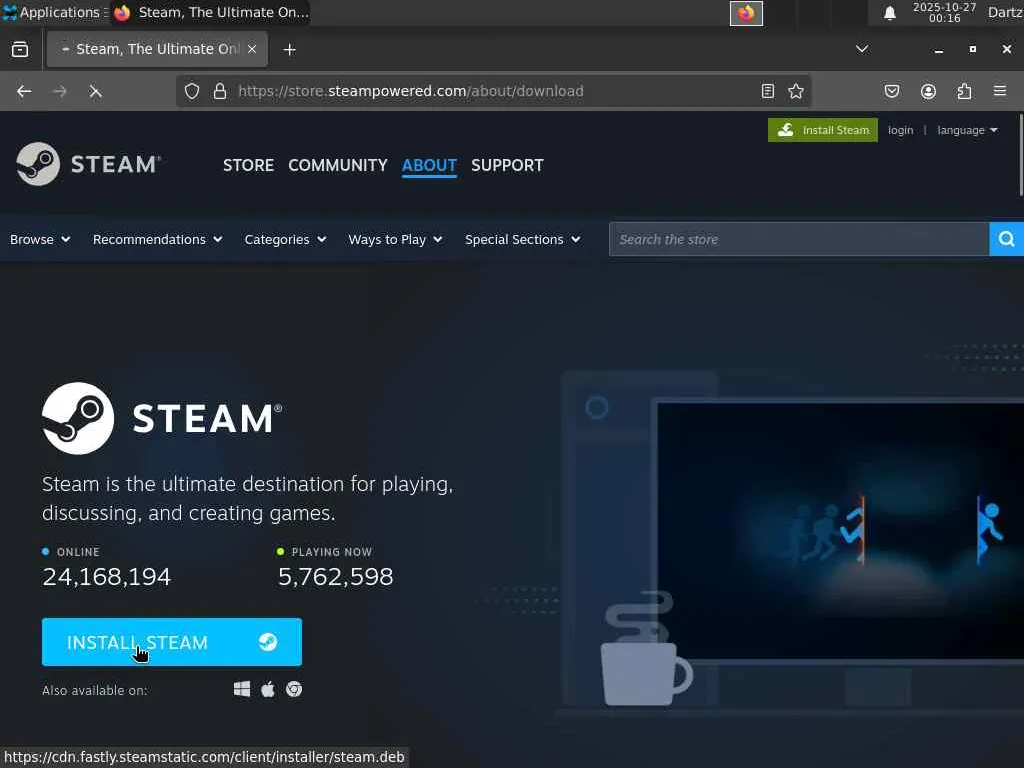Screen dimensions: 1024x768
Task: Expand the Ways to Play menu
Action: [x=396, y=240]
